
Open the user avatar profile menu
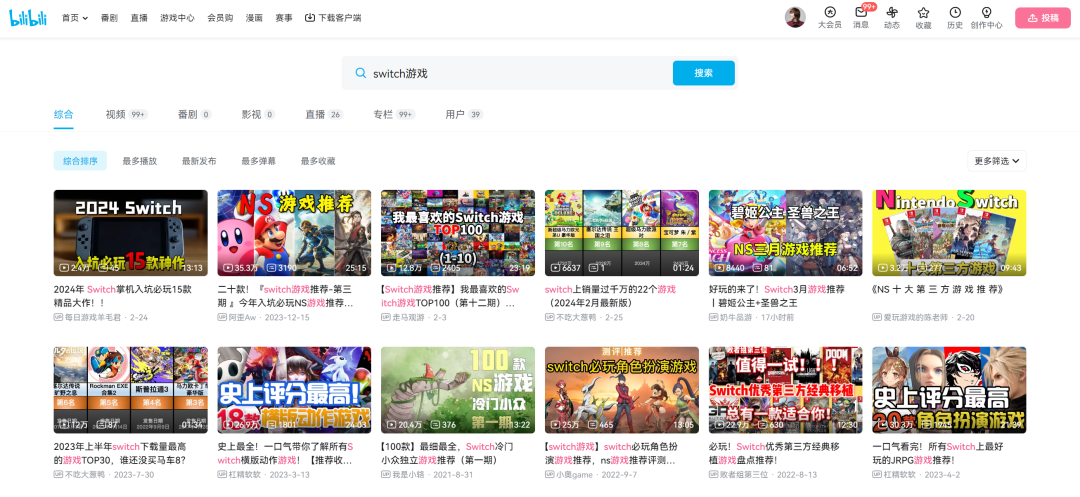(795, 18)
